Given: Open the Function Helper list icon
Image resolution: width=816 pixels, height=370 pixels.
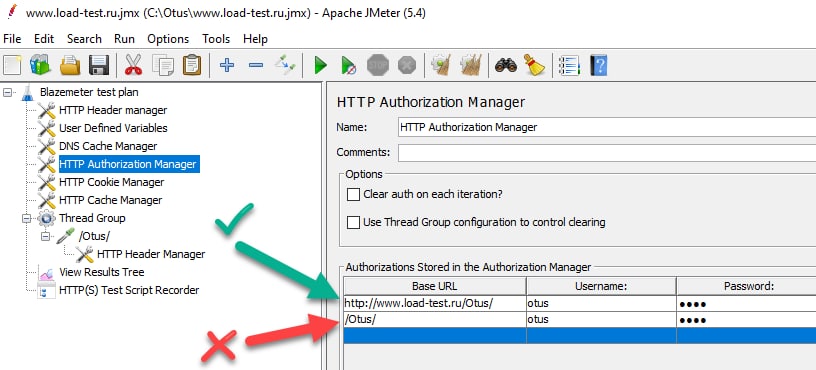Looking at the screenshot, I should pos(569,66).
